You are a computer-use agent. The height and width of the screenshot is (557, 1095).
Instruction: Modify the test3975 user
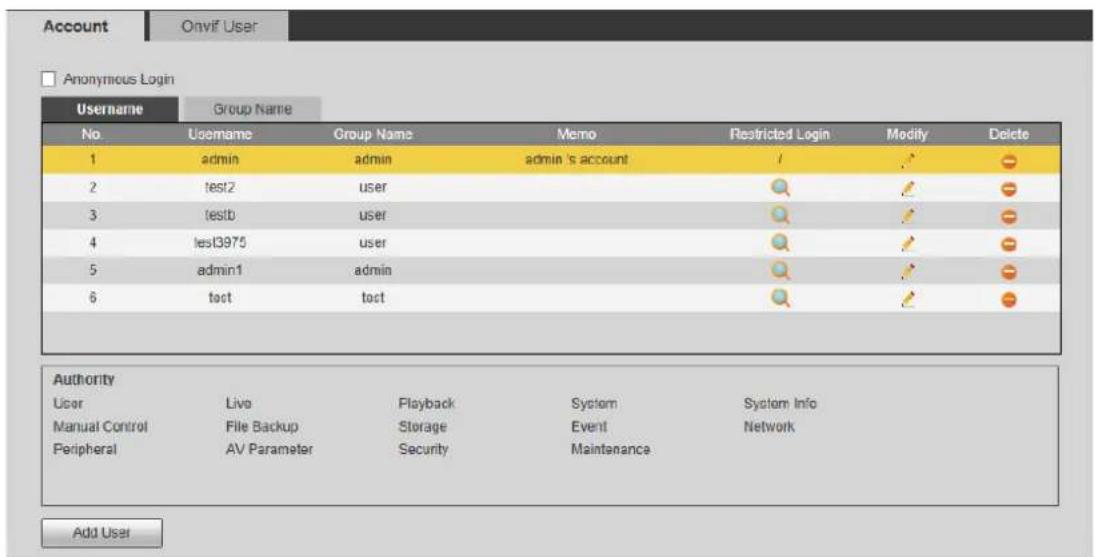(x=907, y=244)
